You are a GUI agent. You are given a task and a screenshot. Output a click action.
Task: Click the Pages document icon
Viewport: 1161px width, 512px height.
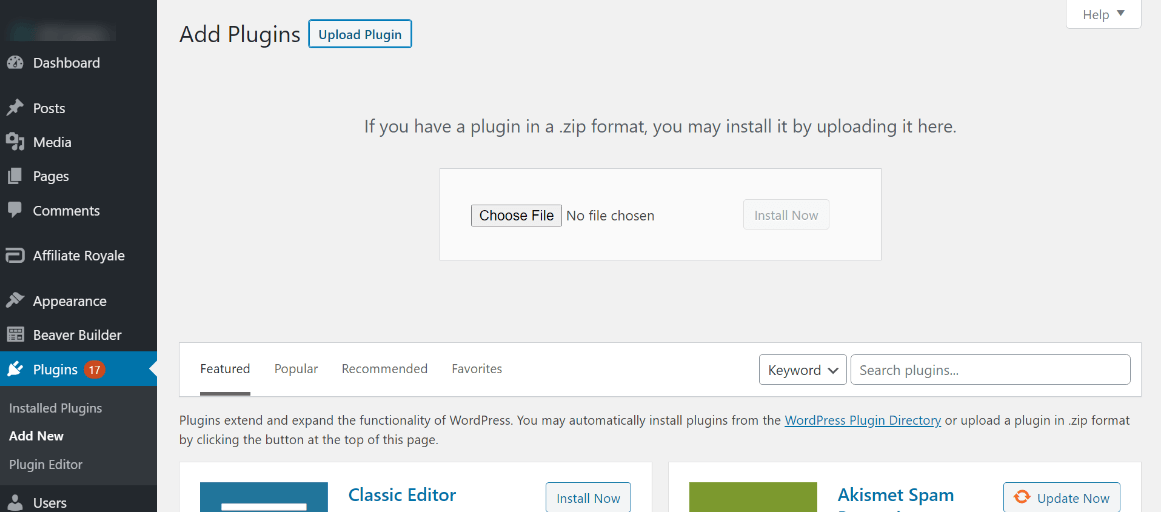click(x=15, y=176)
